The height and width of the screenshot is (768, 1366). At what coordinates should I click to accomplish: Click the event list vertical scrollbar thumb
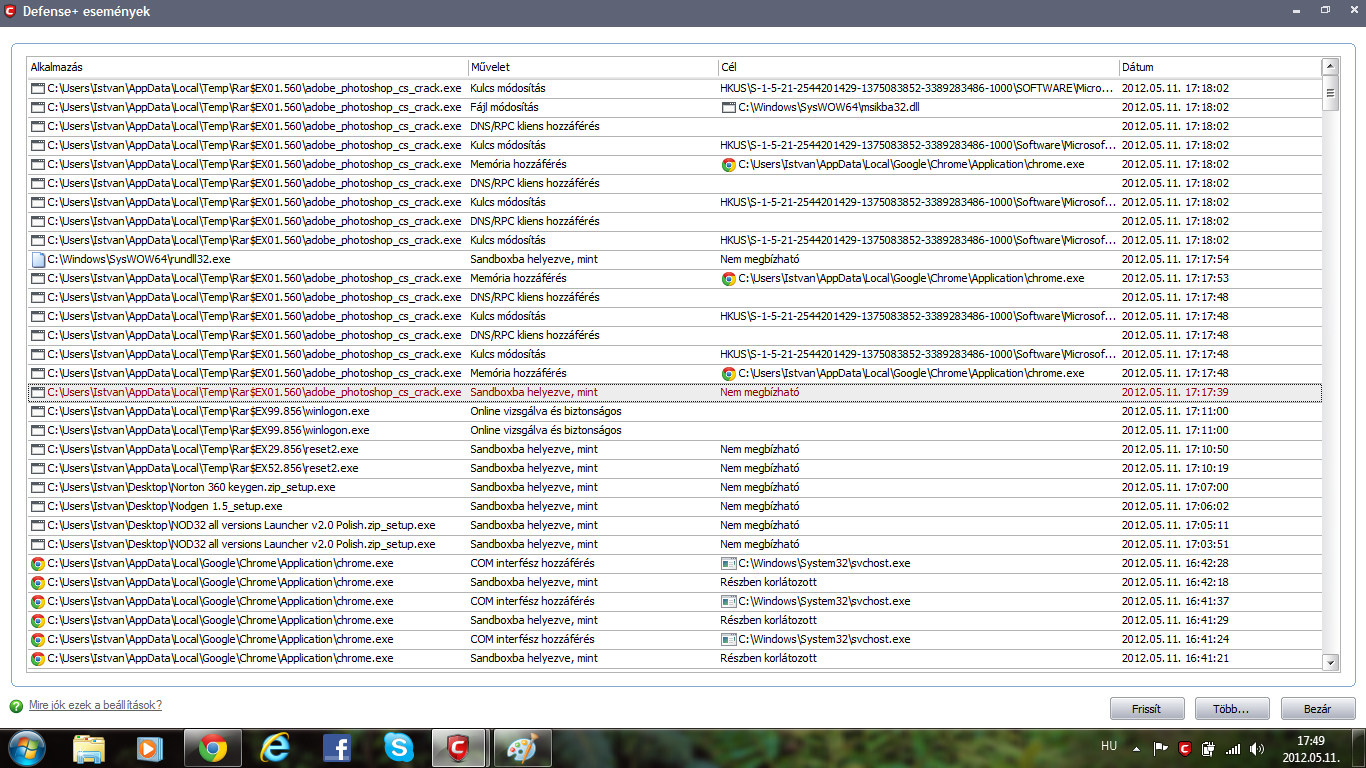tap(1330, 94)
